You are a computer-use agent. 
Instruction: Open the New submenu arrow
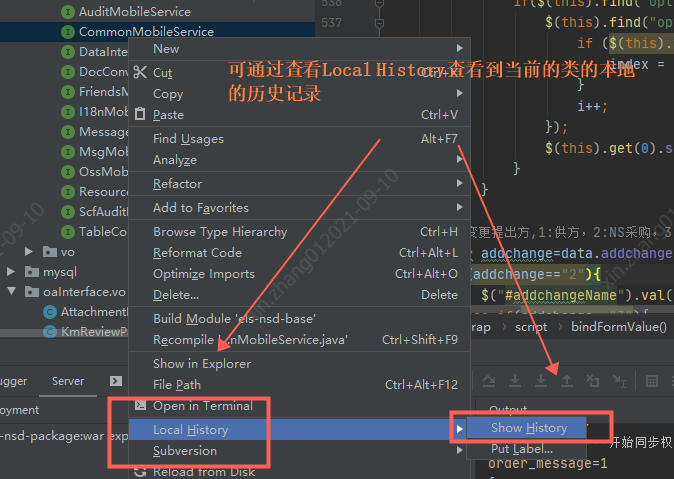[460, 48]
